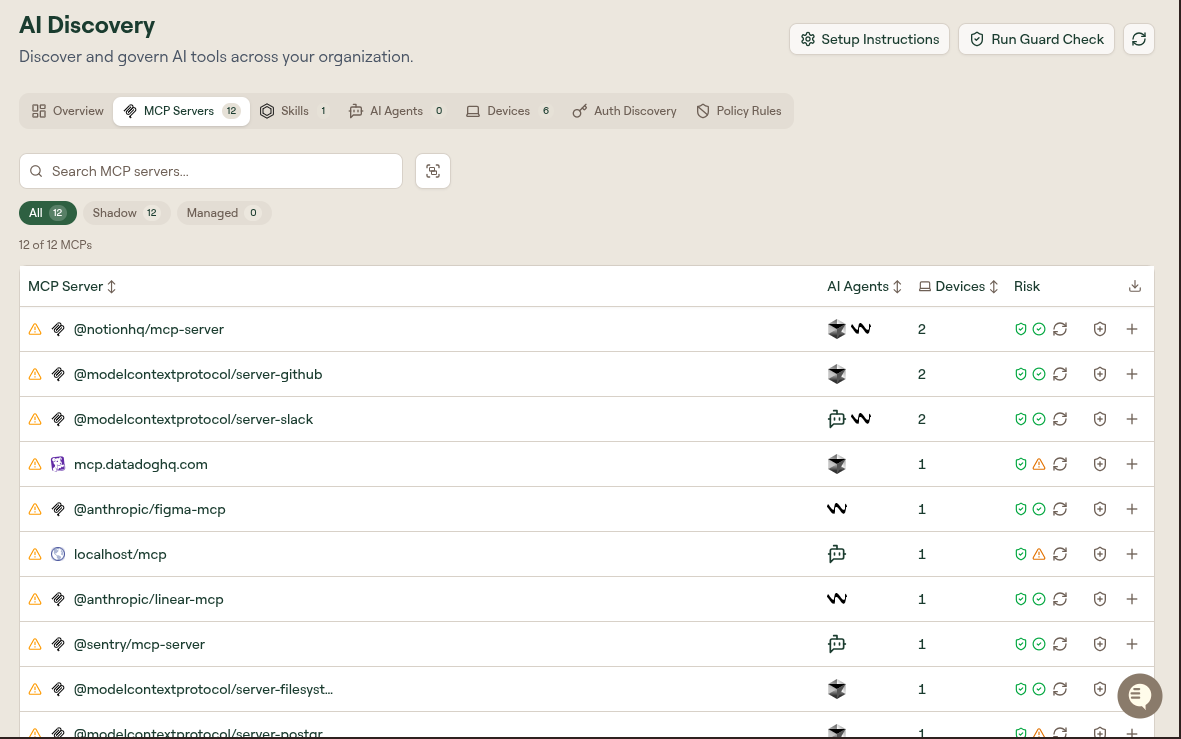Click the '12 of 12 MCPs' count text

56,245
